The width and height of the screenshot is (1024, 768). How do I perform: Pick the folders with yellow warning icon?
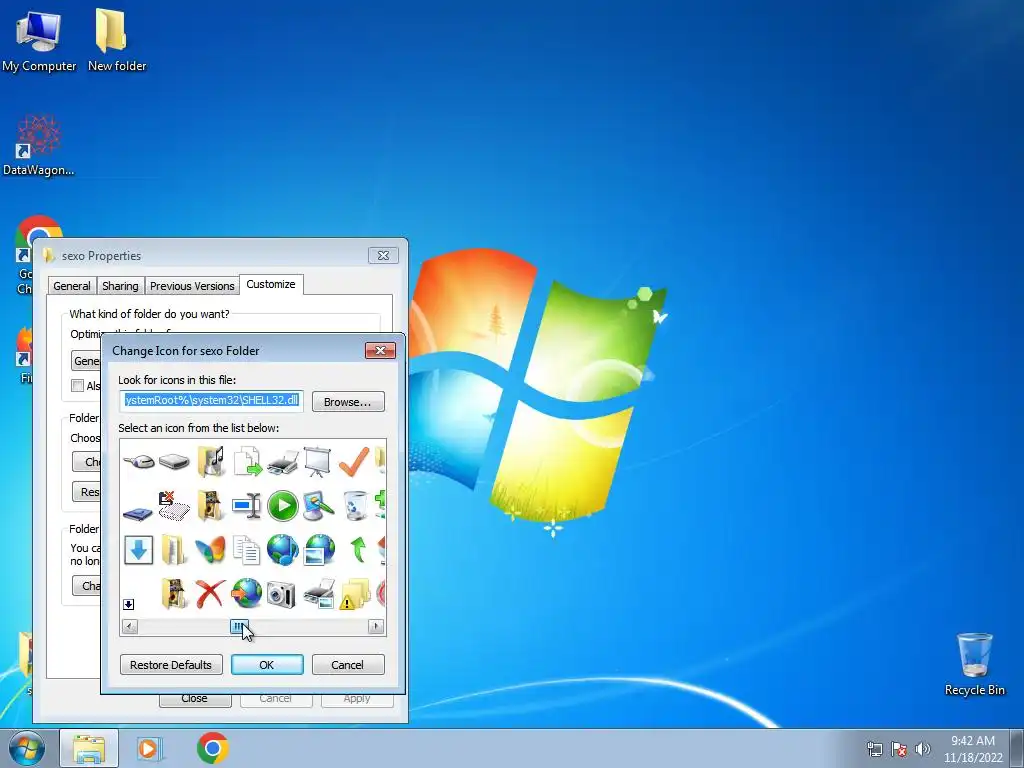tap(355, 594)
